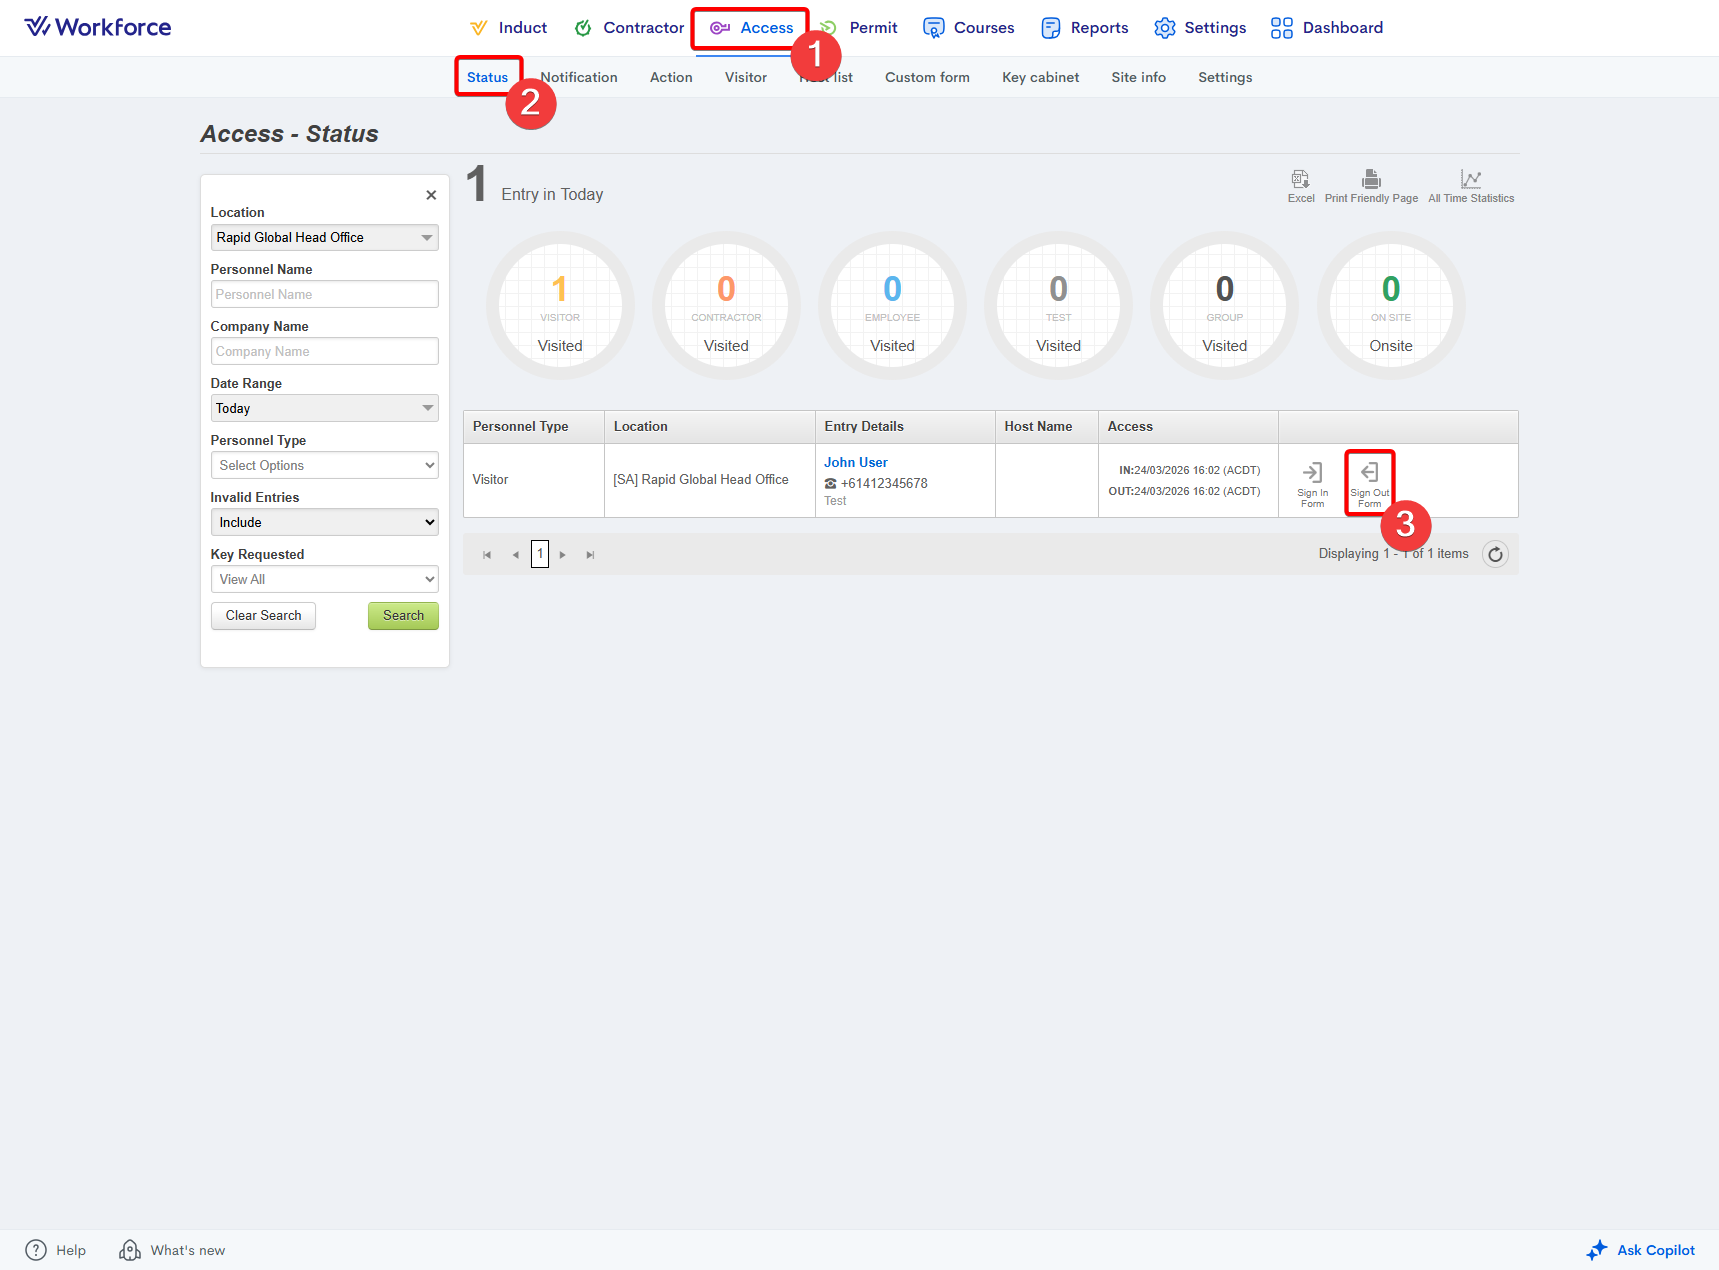This screenshot has width=1719, height=1270.
Task: Click the Ask Copilot sparkle icon
Action: click(1596, 1250)
